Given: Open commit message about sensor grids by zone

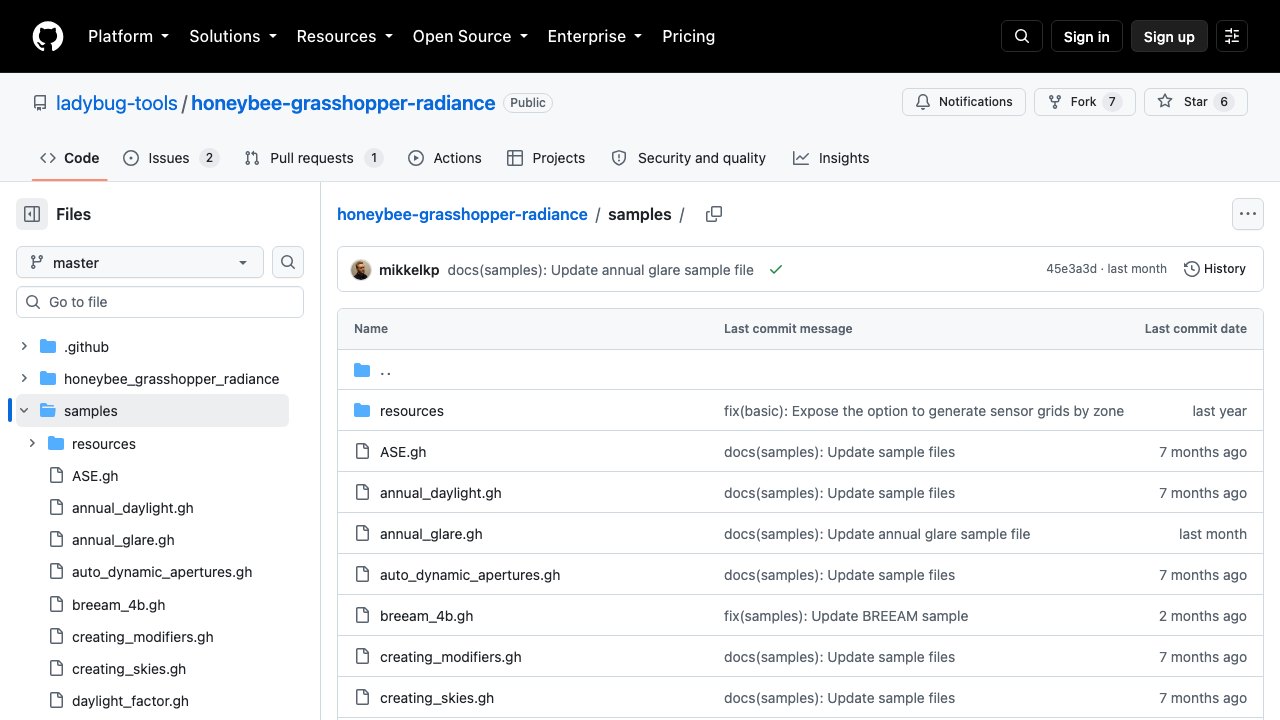Looking at the screenshot, I should tap(924, 411).
